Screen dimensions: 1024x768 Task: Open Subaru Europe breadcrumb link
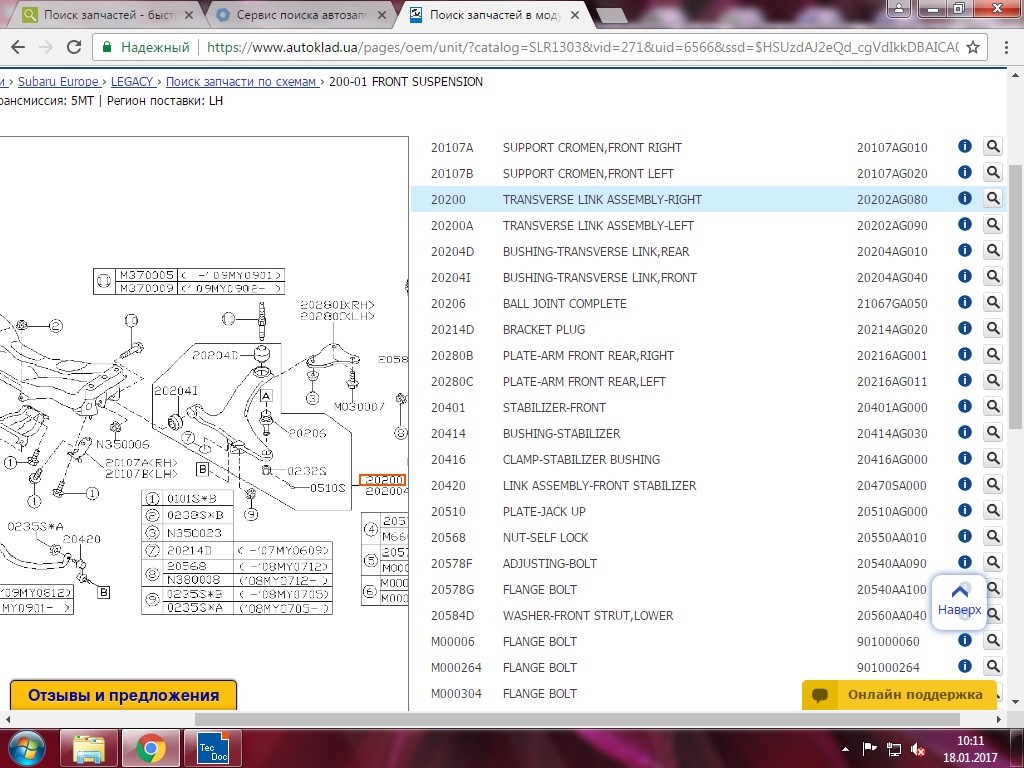[x=56, y=82]
